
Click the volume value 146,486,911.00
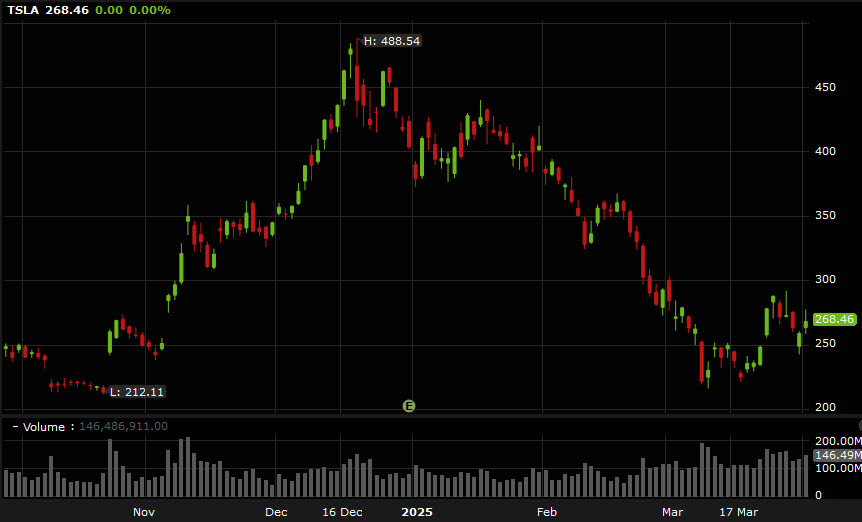(x=124, y=426)
